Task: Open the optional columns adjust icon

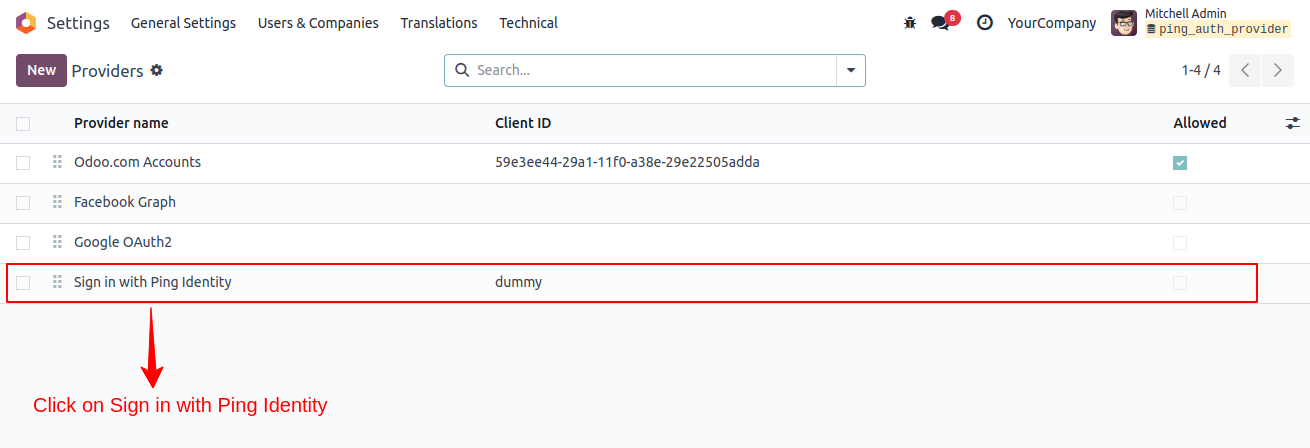Action: 1293,123
